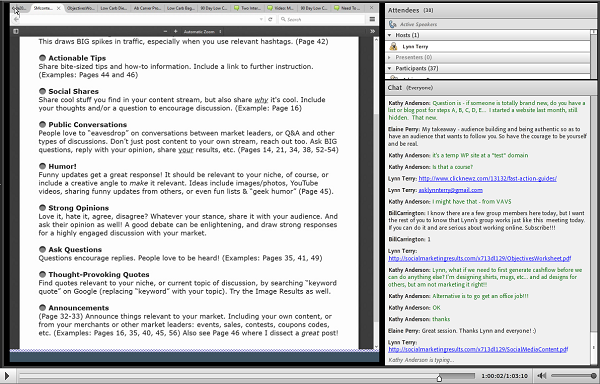Collapse the Hosts (1) group
600x384 pixels.
coord(390,35)
